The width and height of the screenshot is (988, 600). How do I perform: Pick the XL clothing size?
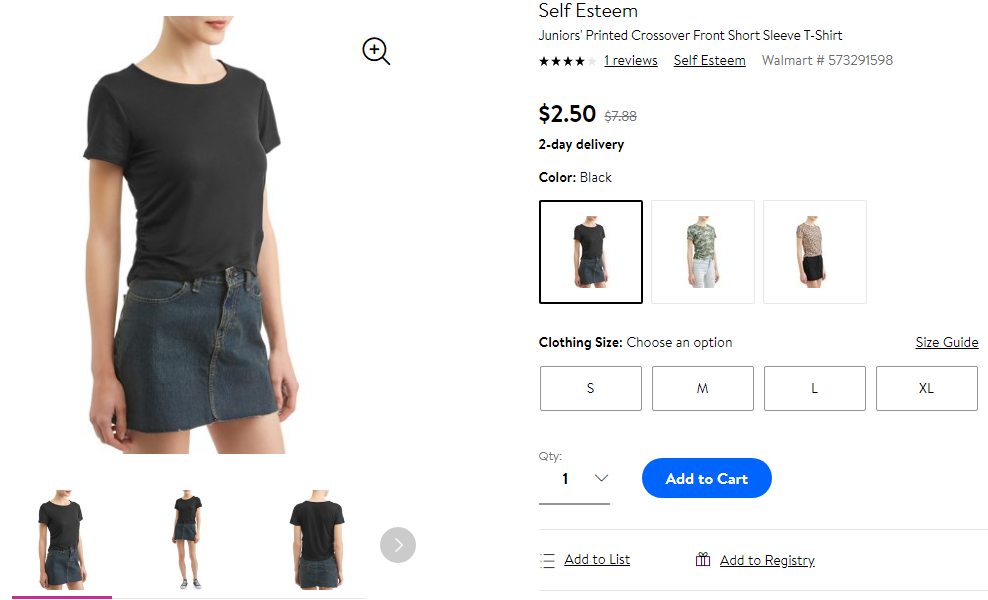pos(926,388)
